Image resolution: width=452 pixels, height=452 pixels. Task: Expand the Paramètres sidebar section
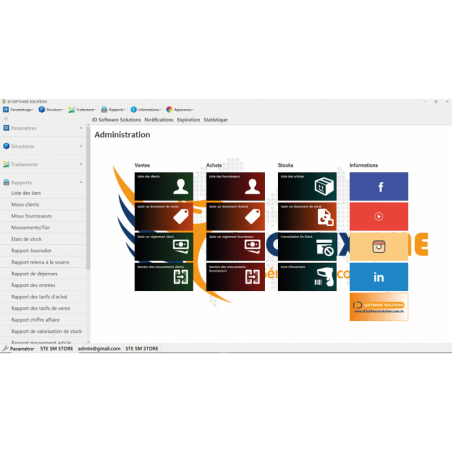point(43,128)
